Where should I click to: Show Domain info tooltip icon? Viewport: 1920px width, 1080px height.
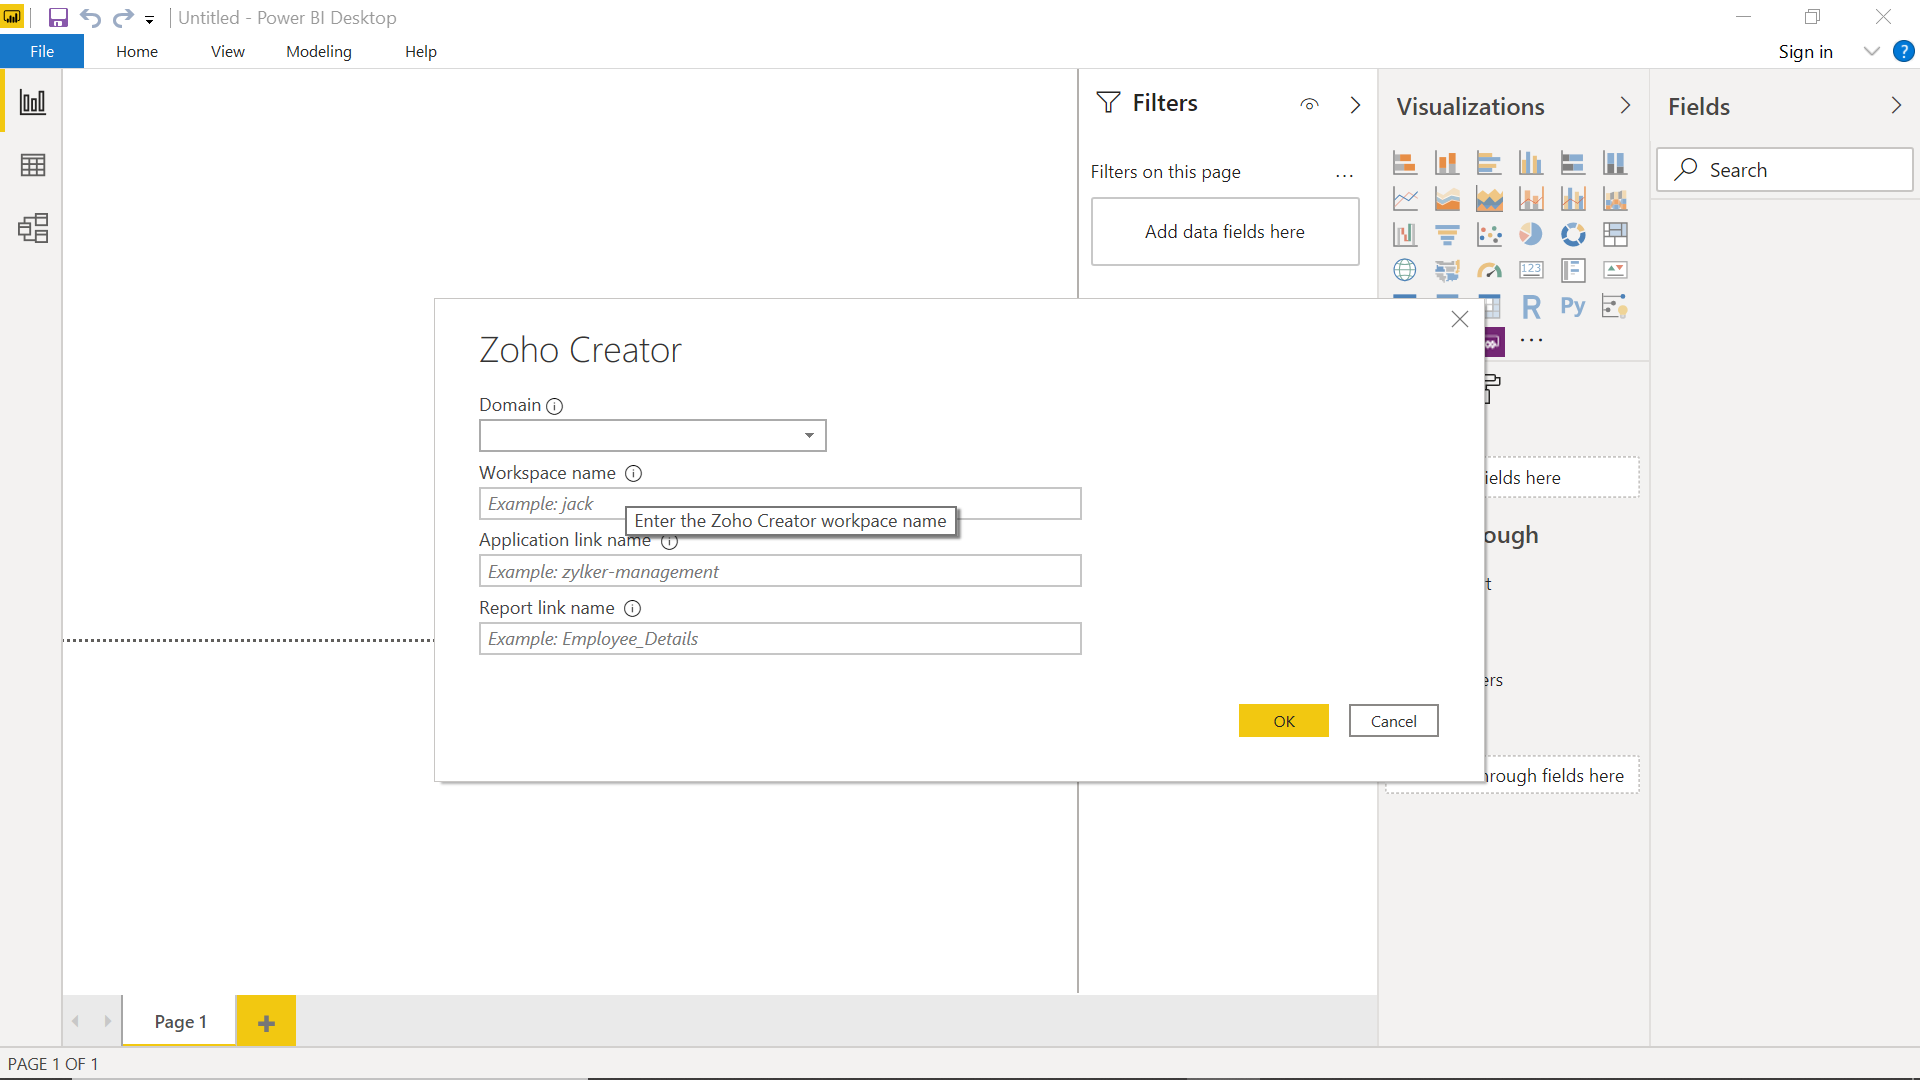point(555,406)
